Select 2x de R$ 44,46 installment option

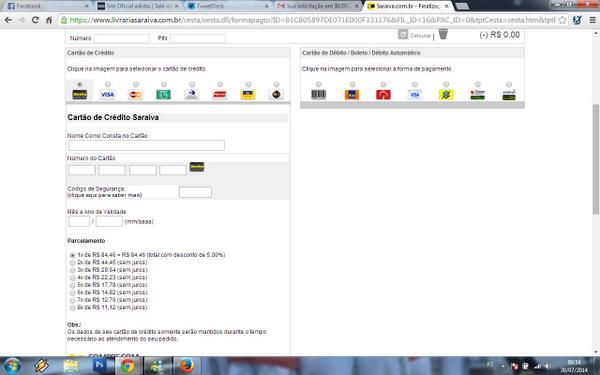73,263
